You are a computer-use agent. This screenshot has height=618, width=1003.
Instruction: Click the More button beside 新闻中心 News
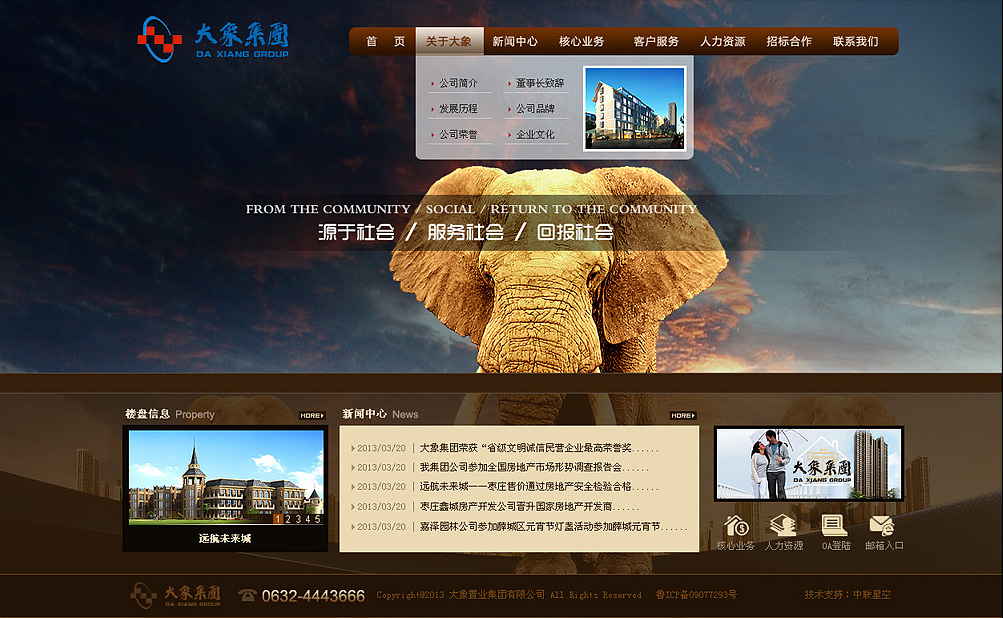[683, 415]
